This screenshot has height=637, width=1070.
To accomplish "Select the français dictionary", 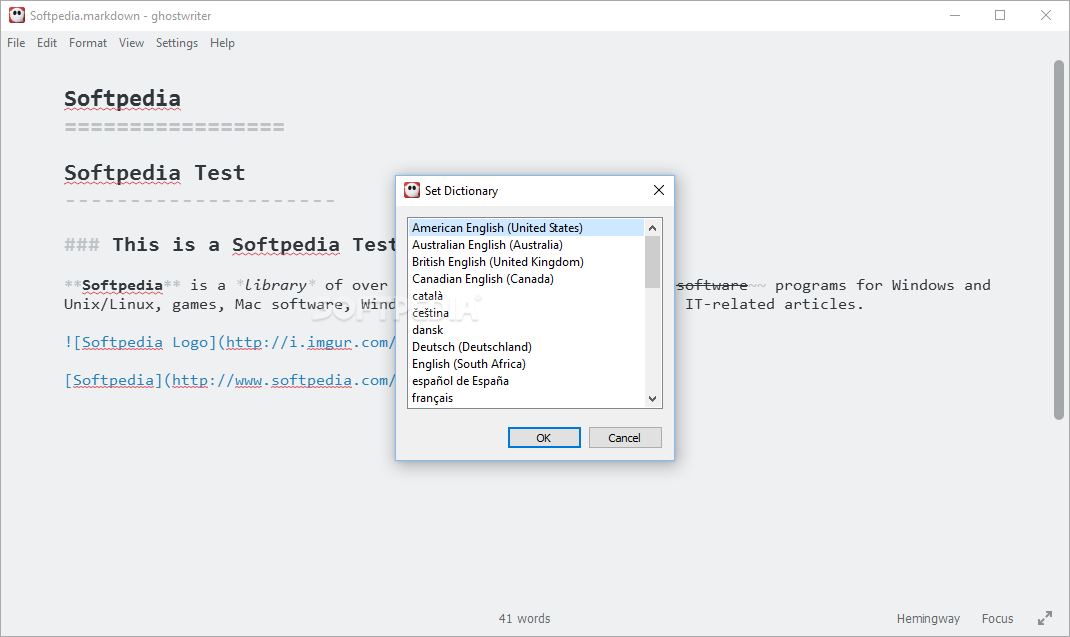I will tap(526, 398).
